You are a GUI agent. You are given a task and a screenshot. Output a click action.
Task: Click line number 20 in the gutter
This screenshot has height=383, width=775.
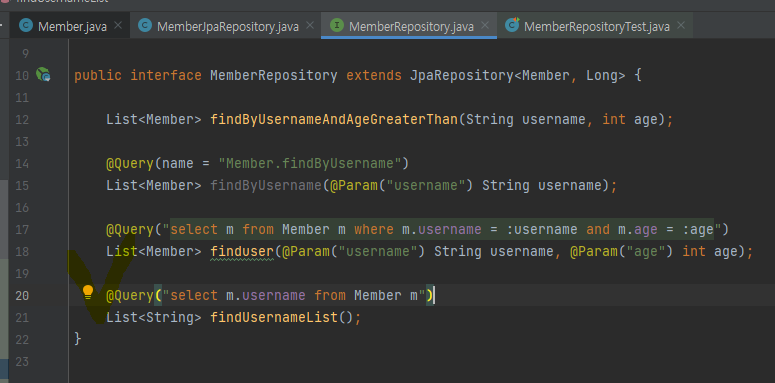22,296
